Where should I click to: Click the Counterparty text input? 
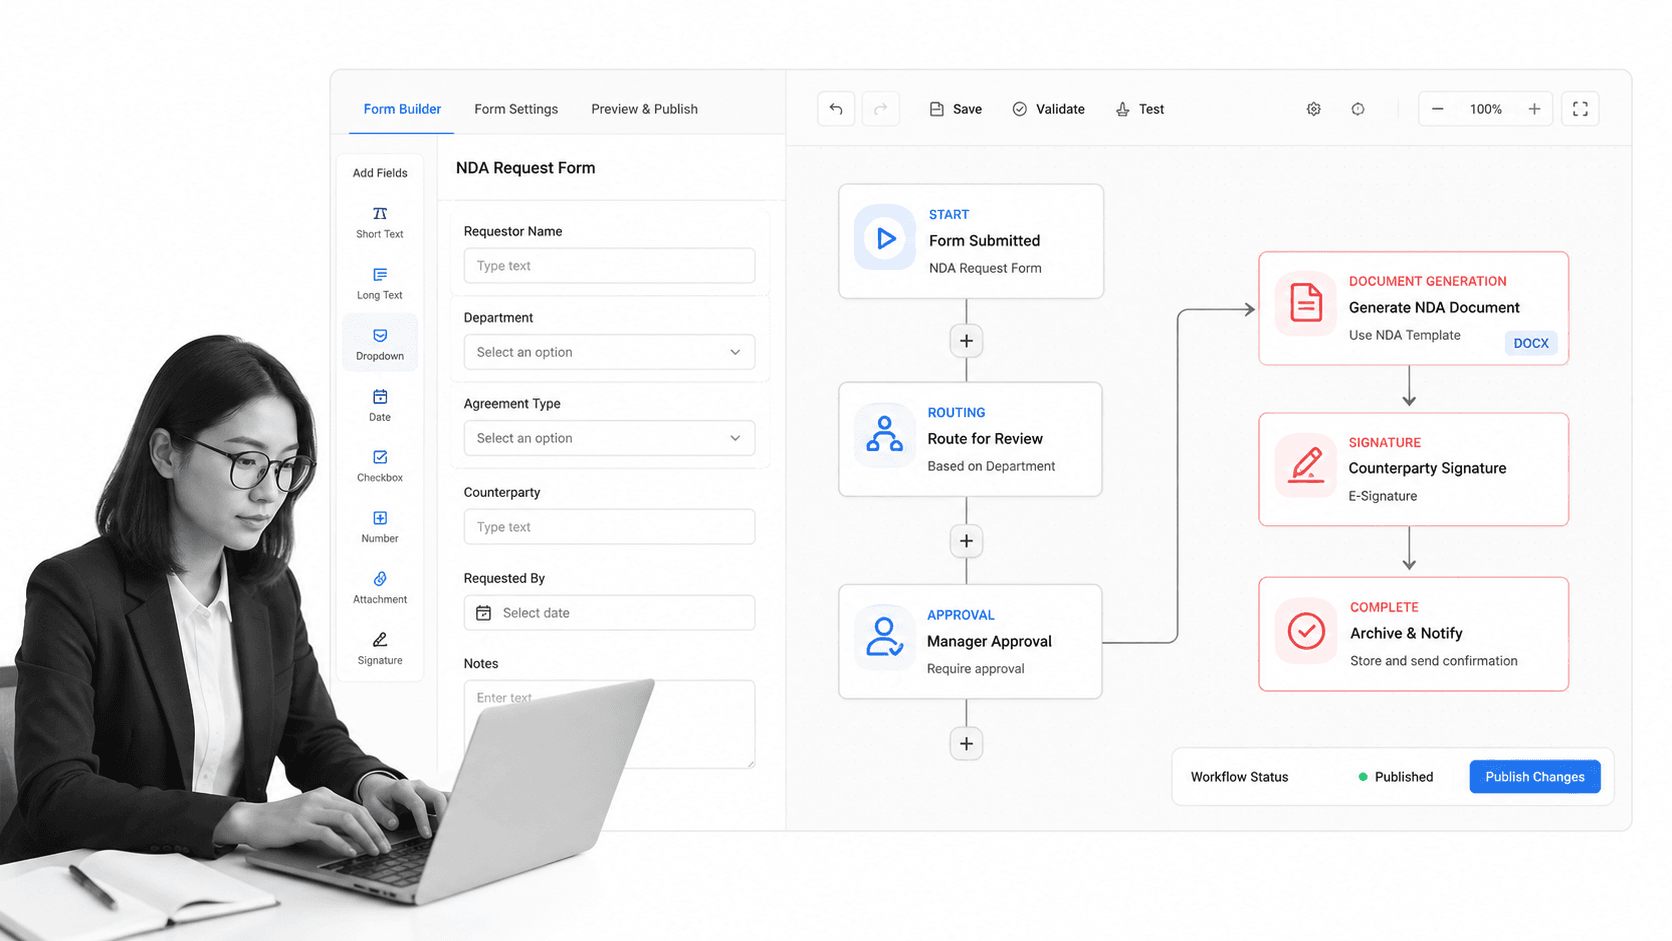point(609,527)
